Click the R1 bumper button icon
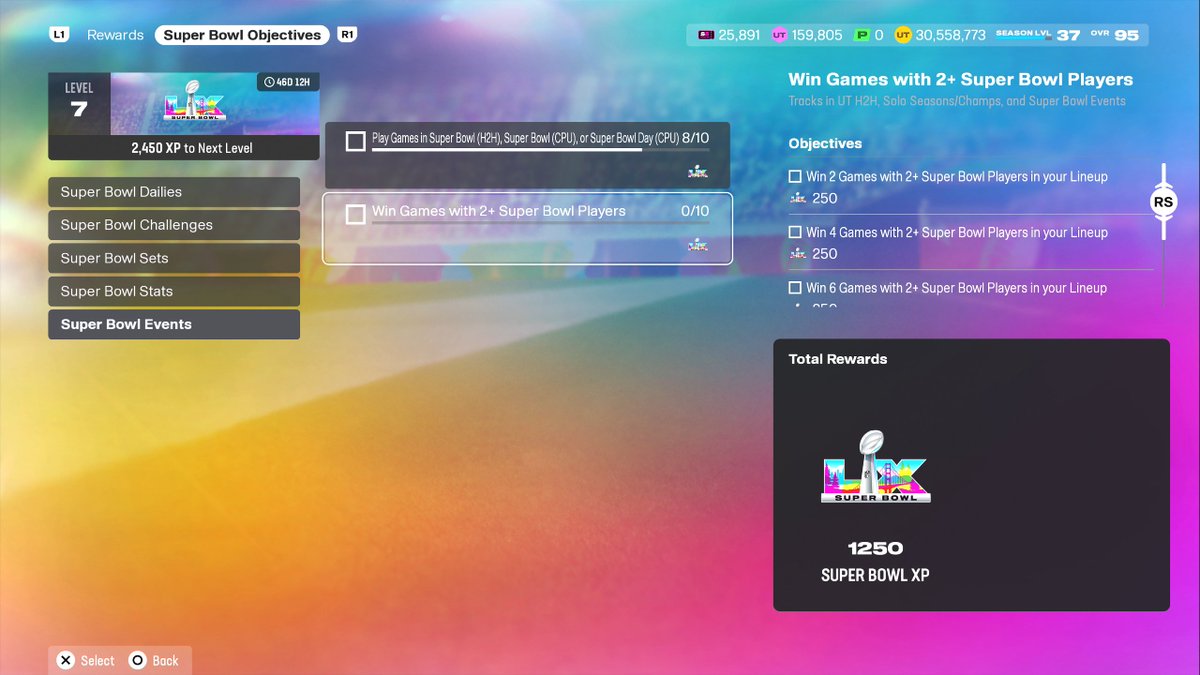The width and height of the screenshot is (1200, 675). click(347, 35)
